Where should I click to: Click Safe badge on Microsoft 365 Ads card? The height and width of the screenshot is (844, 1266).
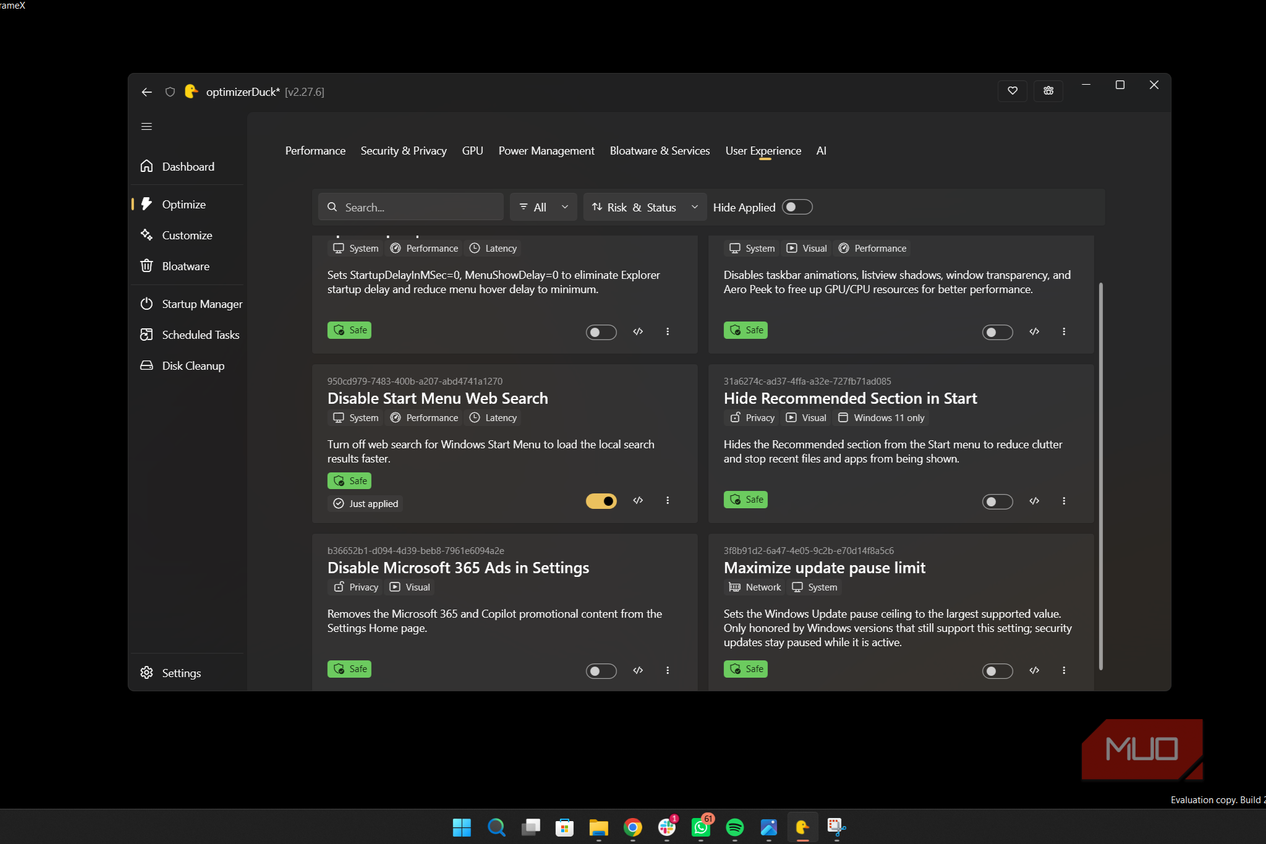[x=349, y=669]
